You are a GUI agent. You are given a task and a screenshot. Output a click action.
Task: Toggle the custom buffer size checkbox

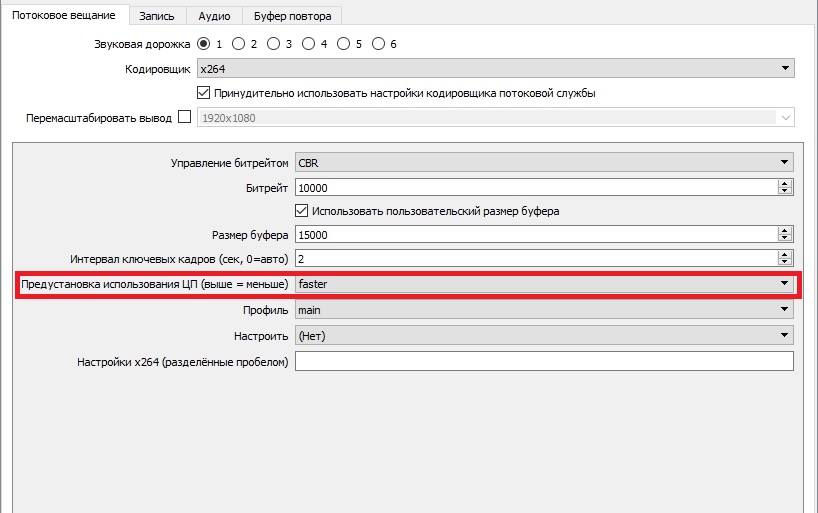(x=302, y=211)
